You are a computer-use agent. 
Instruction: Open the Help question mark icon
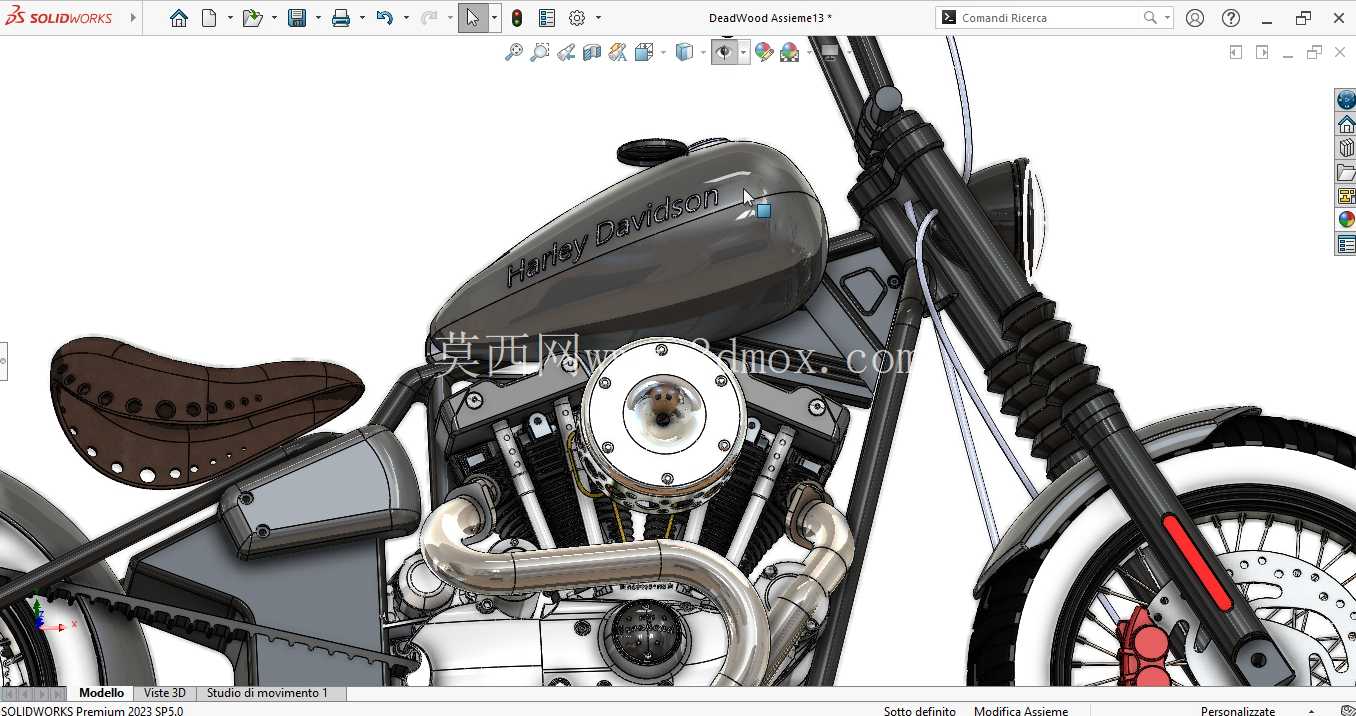pos(1231,18)
